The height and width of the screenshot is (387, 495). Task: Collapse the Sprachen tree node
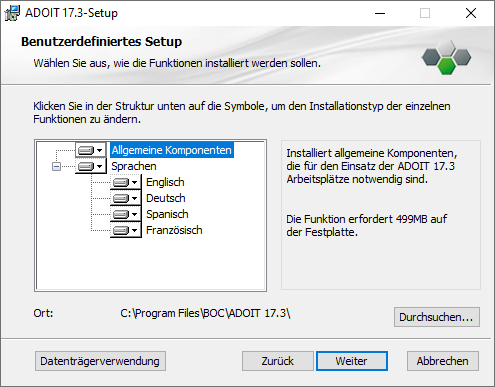pyautogui.click(x=57, y=166)
